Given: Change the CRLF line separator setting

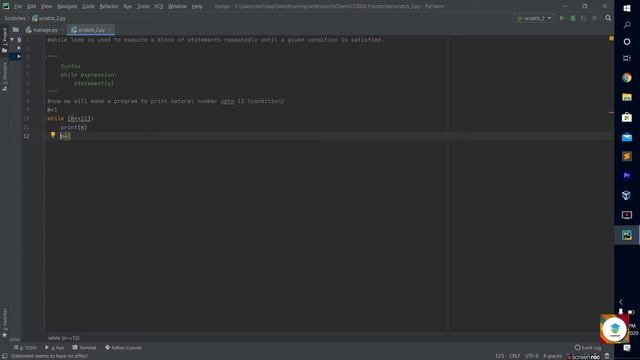Looking at the screenshot, I should (x=514, y=356).
